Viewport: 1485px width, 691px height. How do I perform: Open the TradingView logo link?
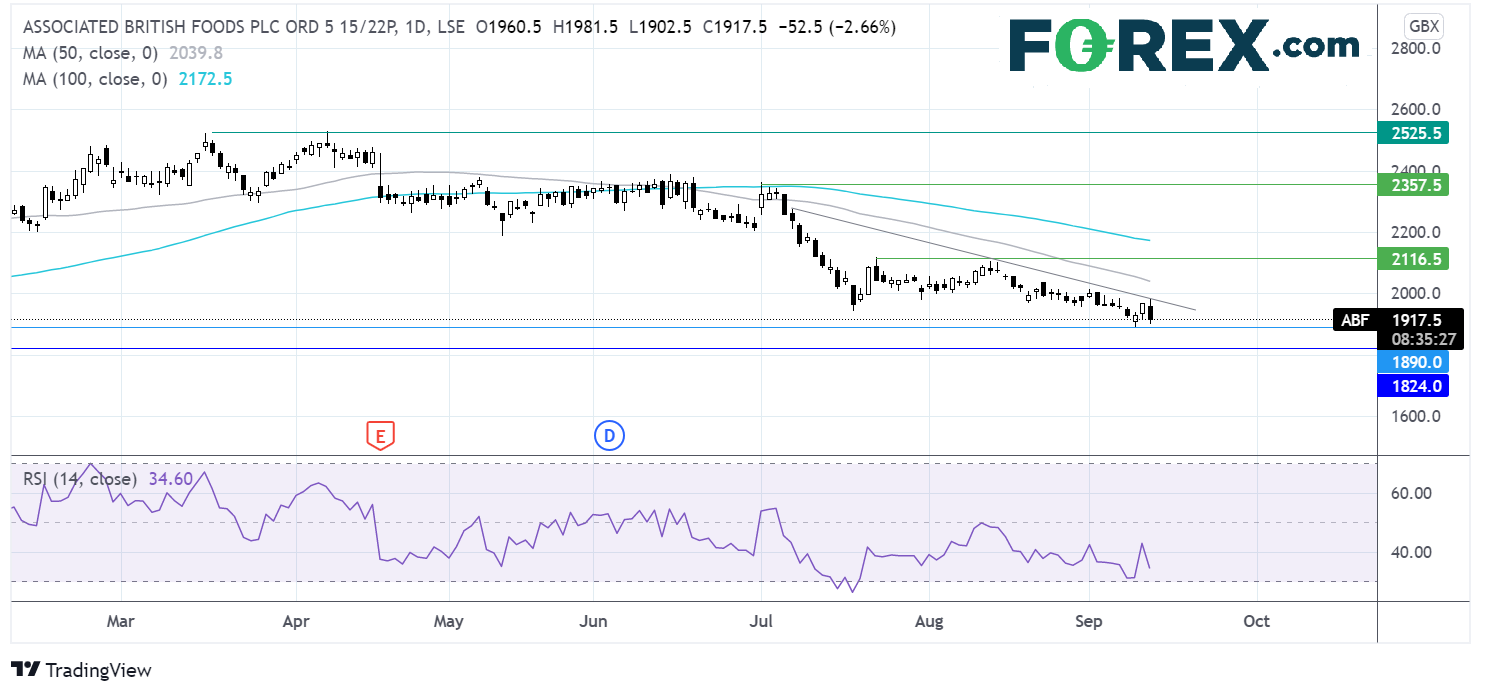tap(81, 670)
